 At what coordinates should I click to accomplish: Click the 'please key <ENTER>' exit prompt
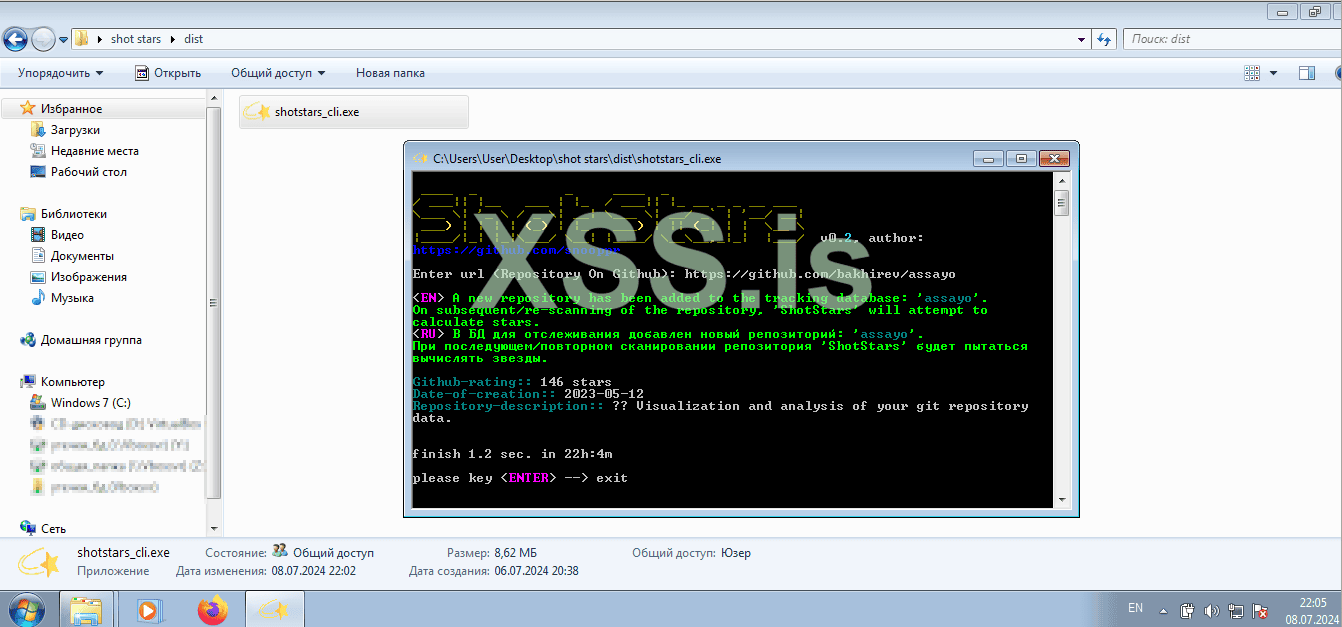pyautogui.click(x=520, y=478)
